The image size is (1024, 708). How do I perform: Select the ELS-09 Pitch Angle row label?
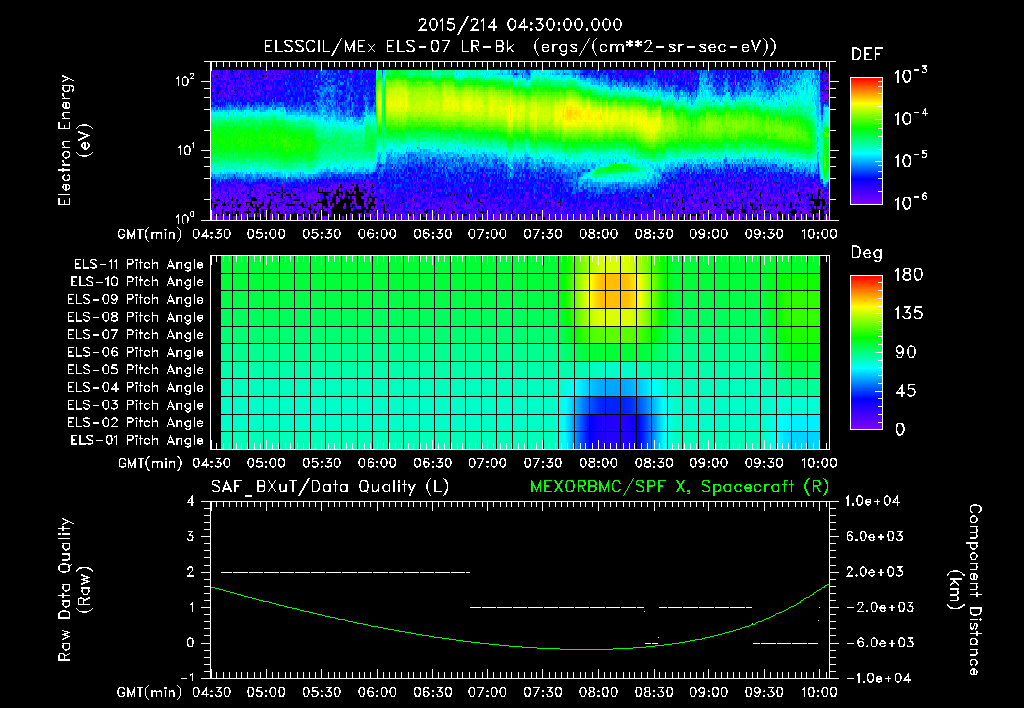pos(136,300)
